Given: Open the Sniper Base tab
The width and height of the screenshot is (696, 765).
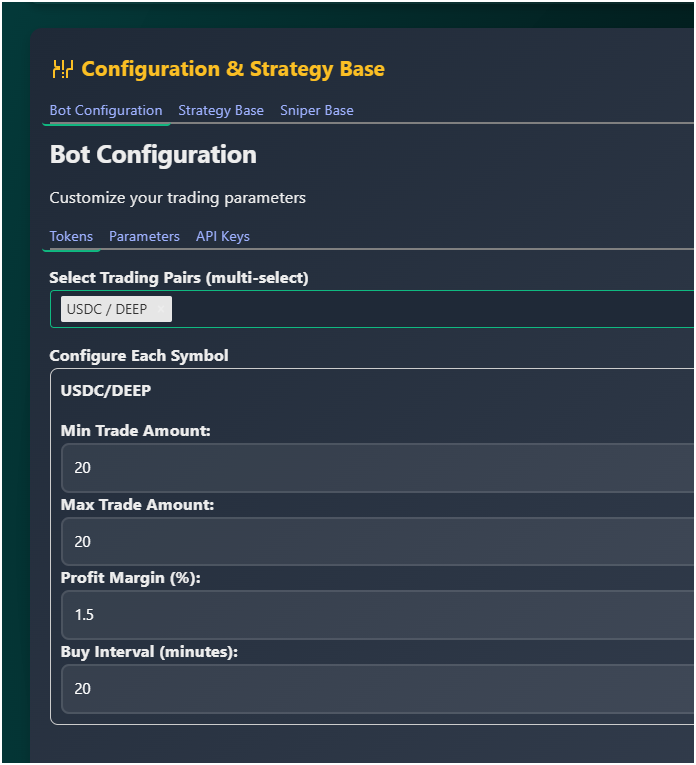Looking at the screenshot, I should click(317, 110).
